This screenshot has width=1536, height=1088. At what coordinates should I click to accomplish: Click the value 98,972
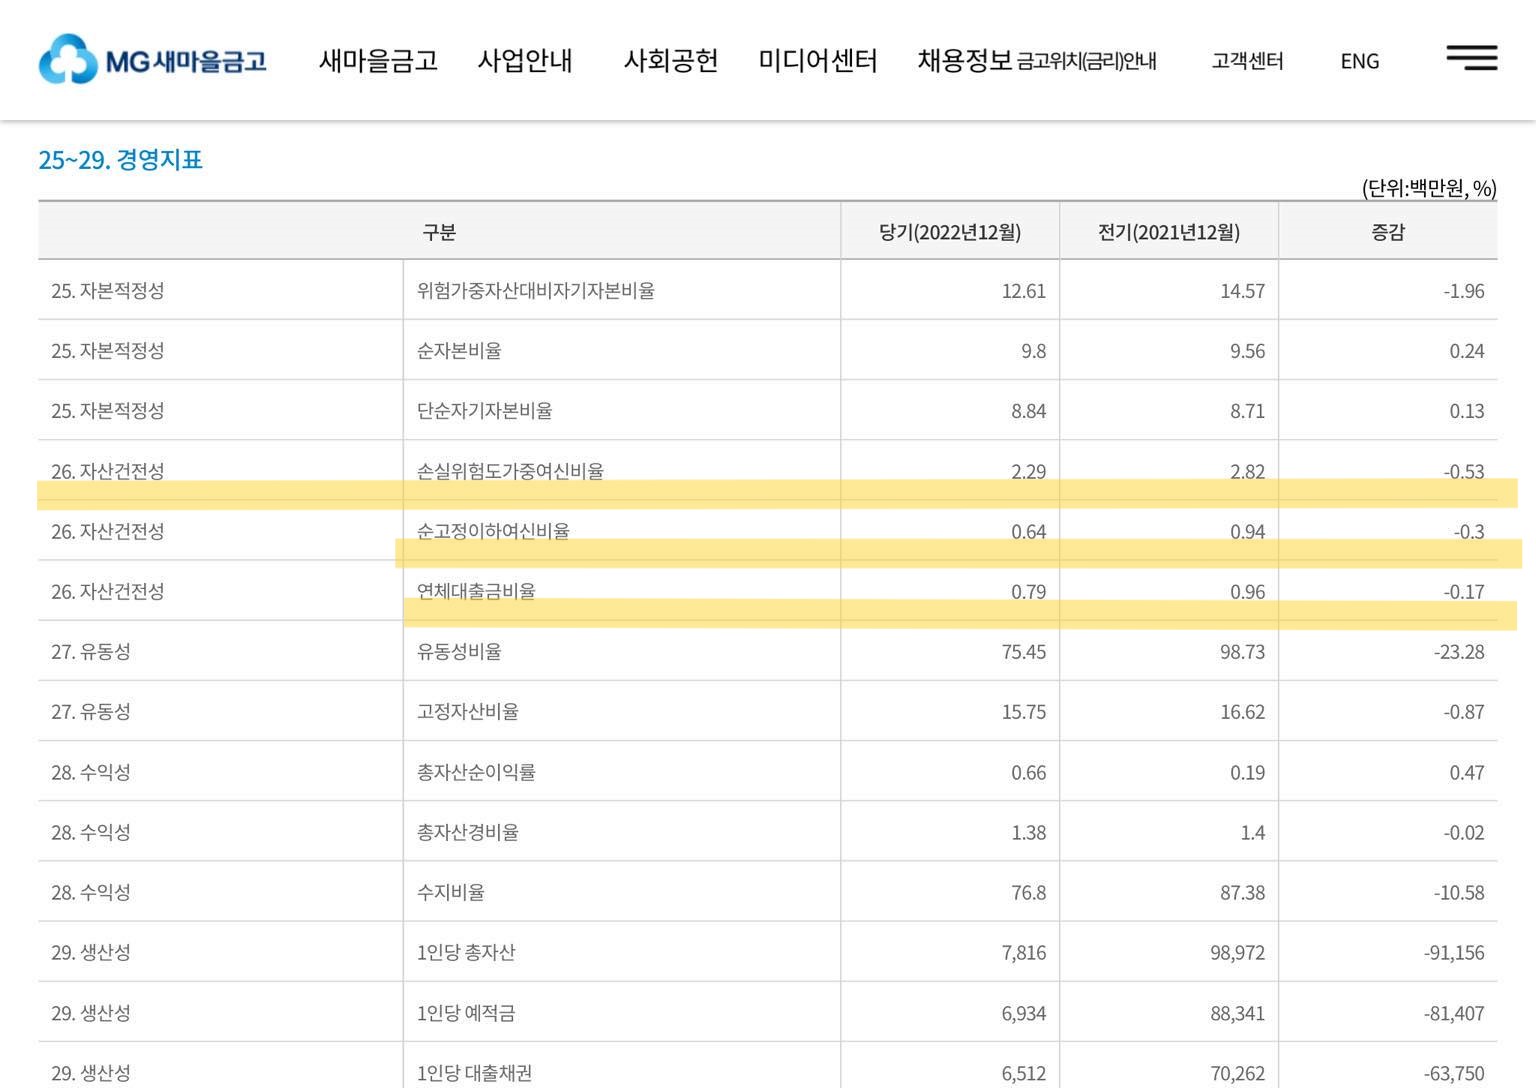point(1237,952)
